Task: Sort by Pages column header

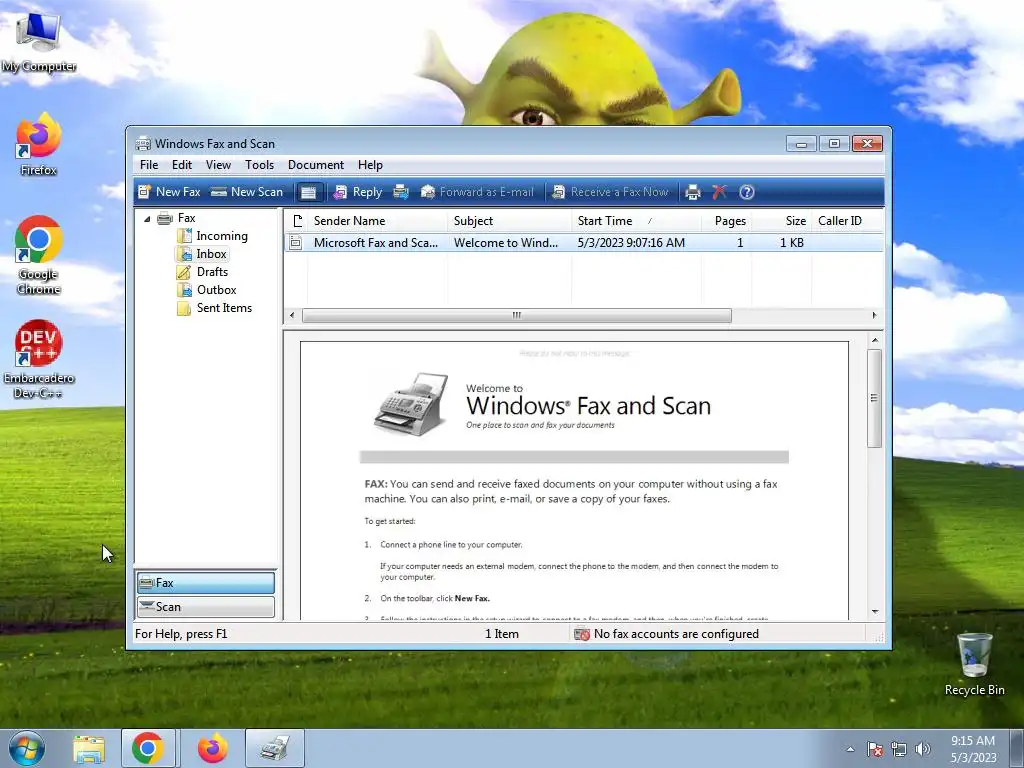Action: click(727, 221)
